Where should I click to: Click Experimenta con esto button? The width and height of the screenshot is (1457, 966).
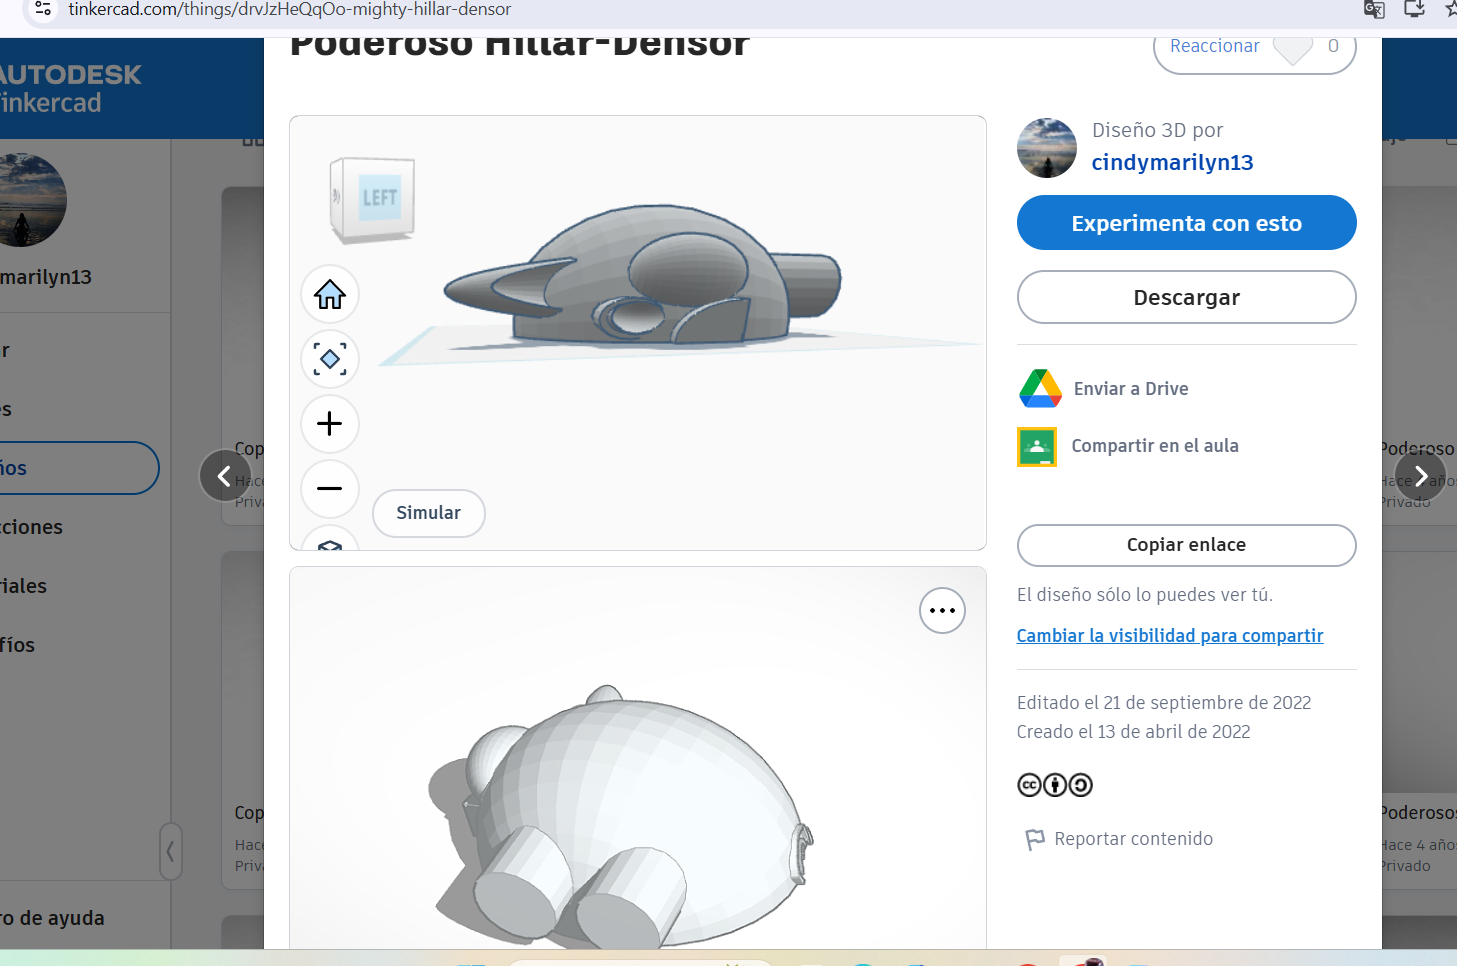pyautogui.click(x=1186, y=223)
